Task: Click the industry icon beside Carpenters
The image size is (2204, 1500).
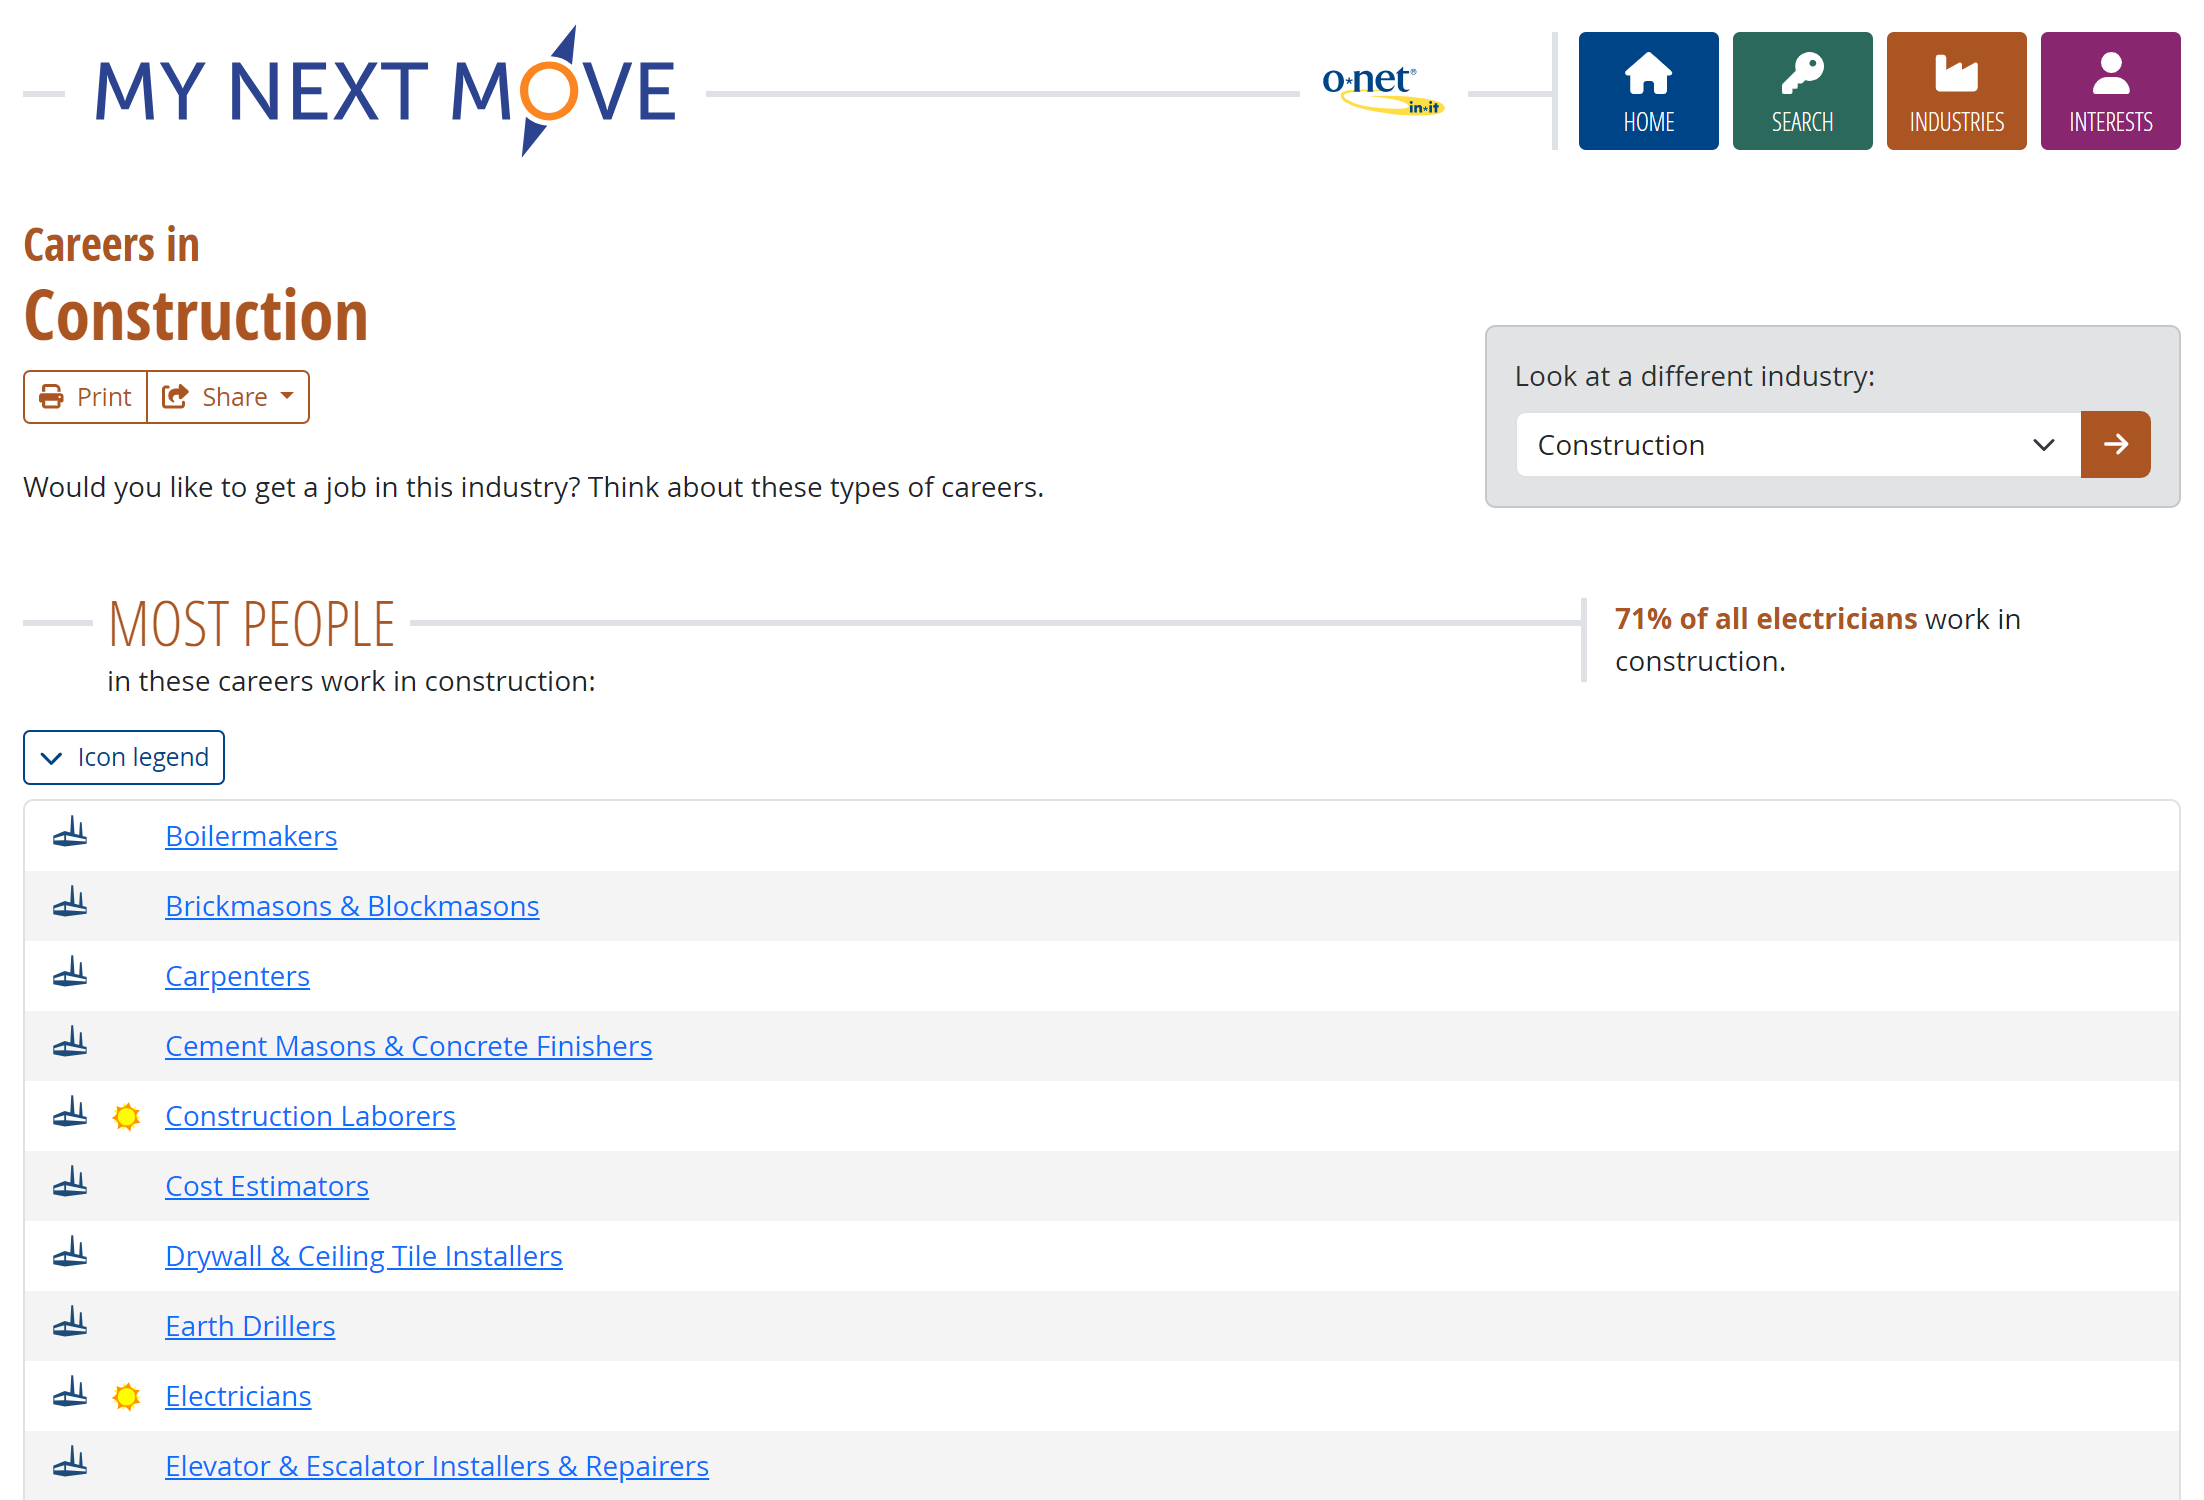Action: (70, 973)
